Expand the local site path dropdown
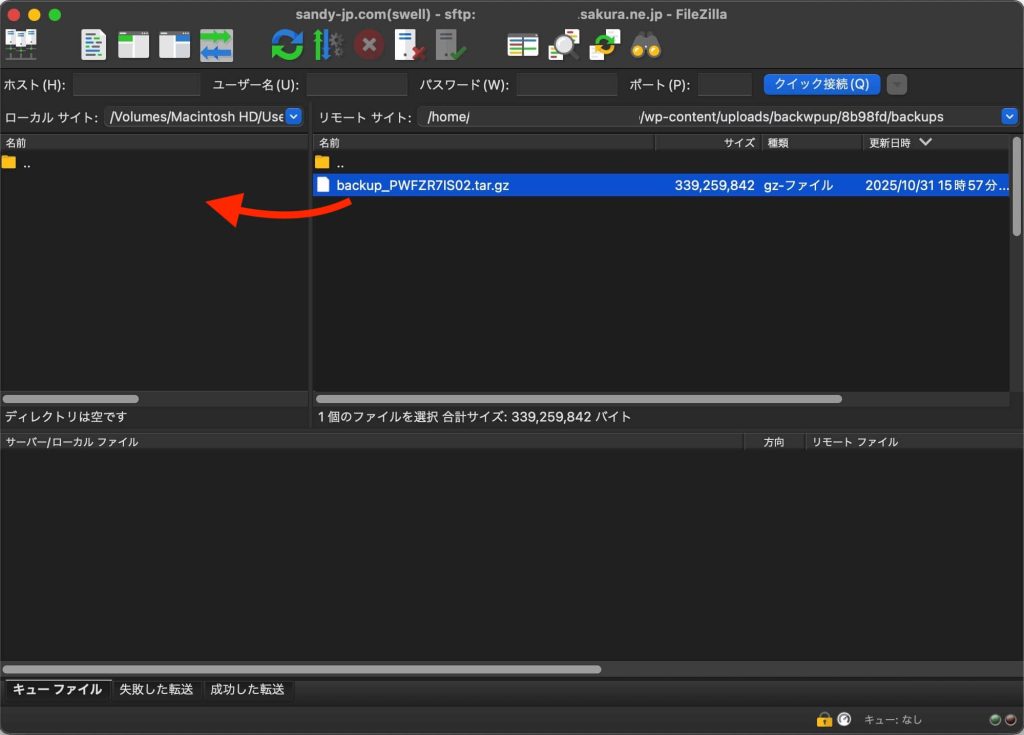 point(293,117)
